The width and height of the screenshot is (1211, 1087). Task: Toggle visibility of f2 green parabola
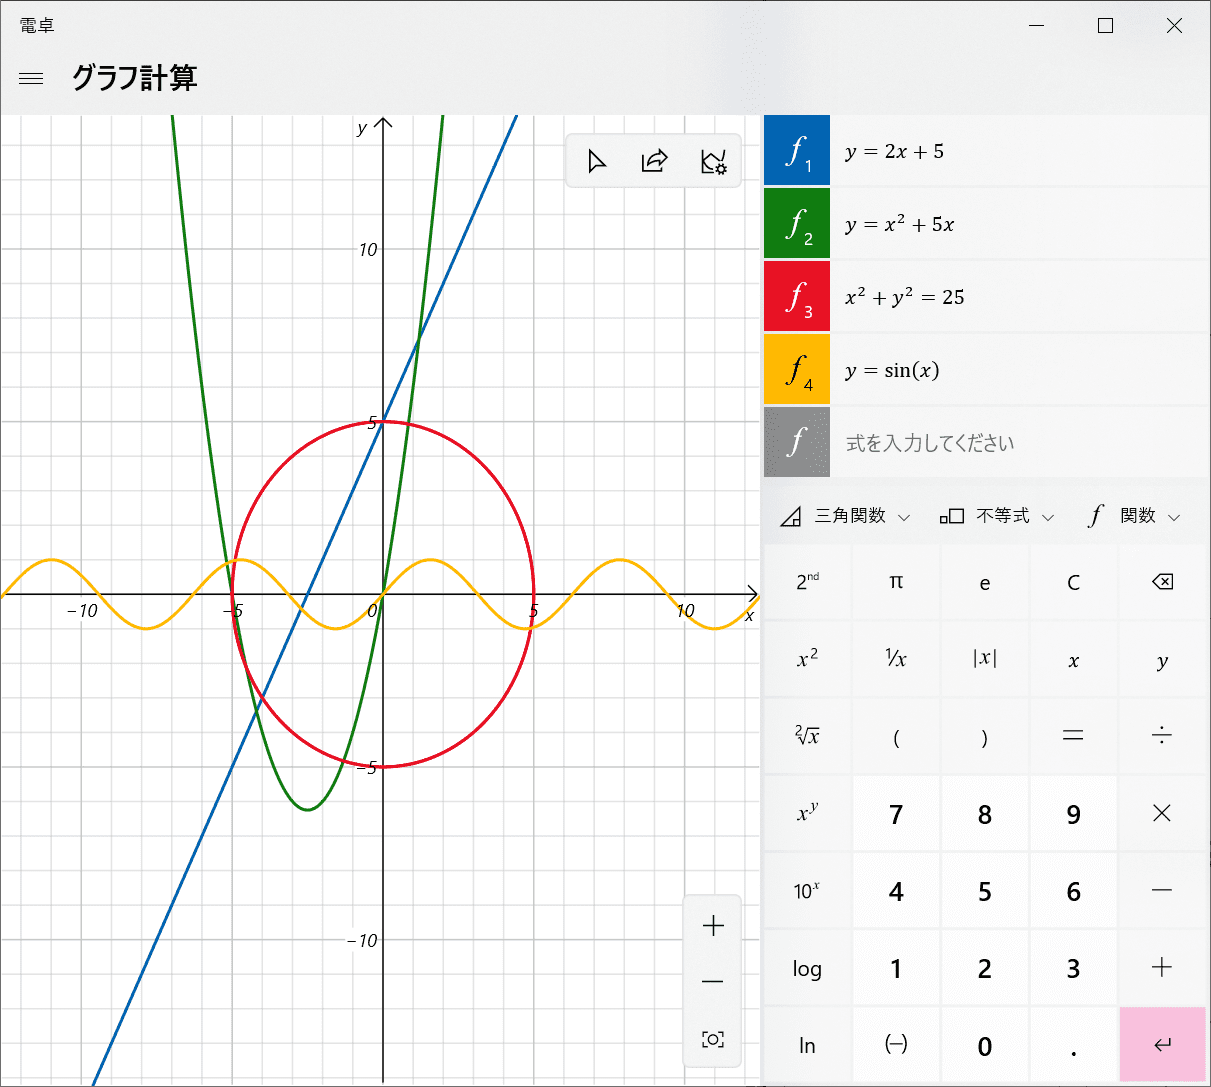coord(797,224)
